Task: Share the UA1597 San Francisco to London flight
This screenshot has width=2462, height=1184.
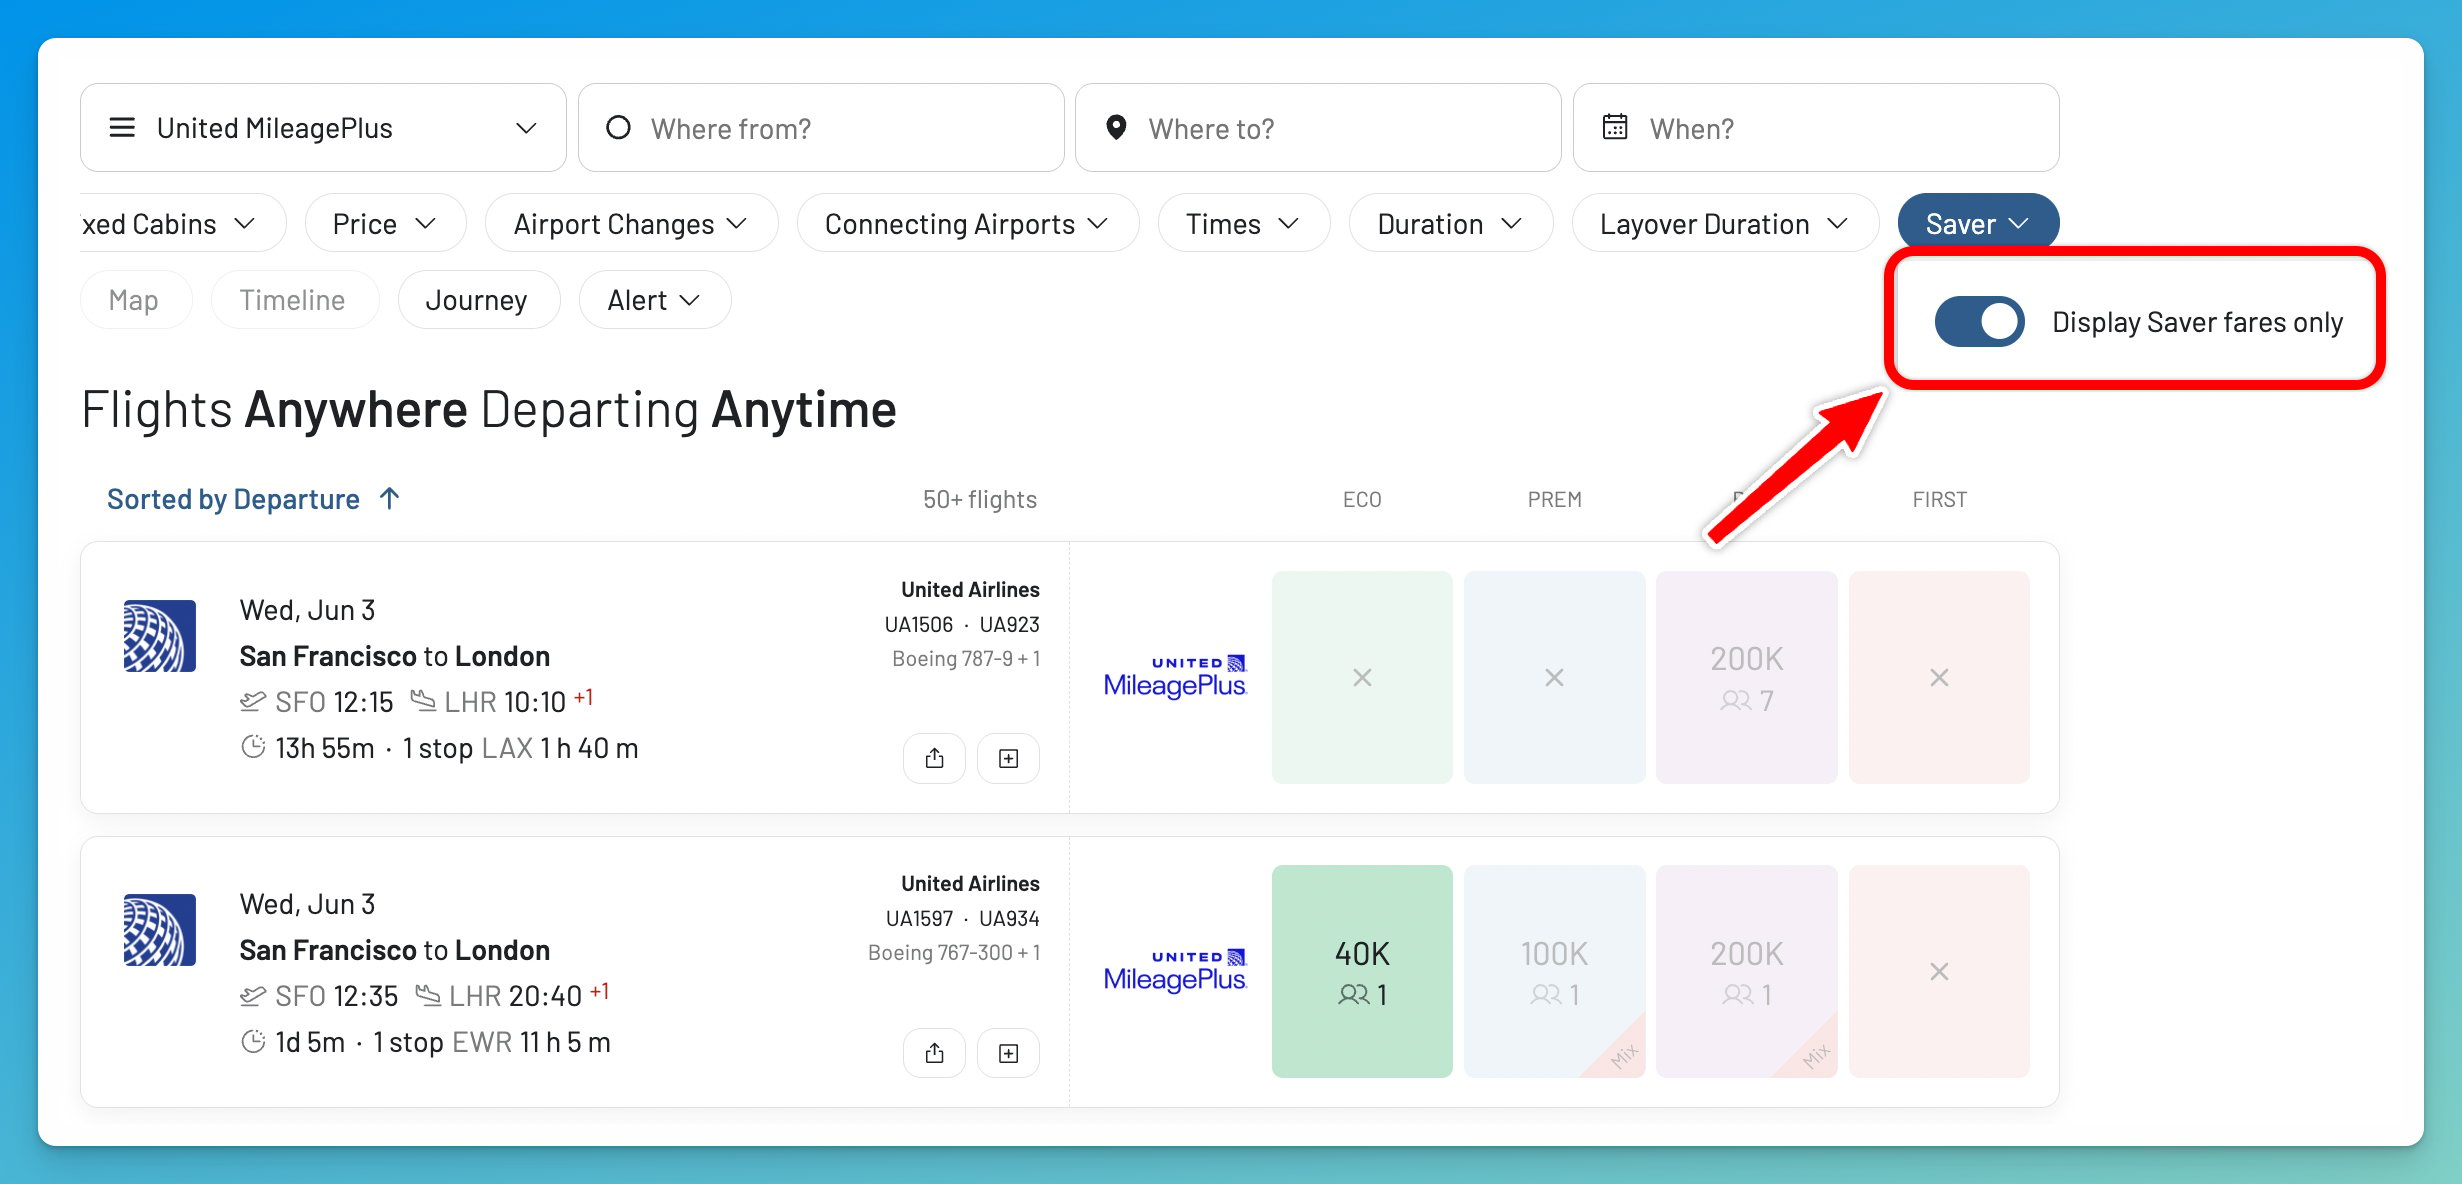Action: 934,1053
